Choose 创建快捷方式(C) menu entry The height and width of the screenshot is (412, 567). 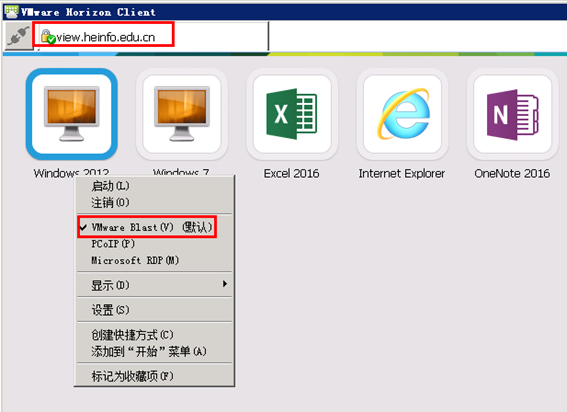coord(154,335)
